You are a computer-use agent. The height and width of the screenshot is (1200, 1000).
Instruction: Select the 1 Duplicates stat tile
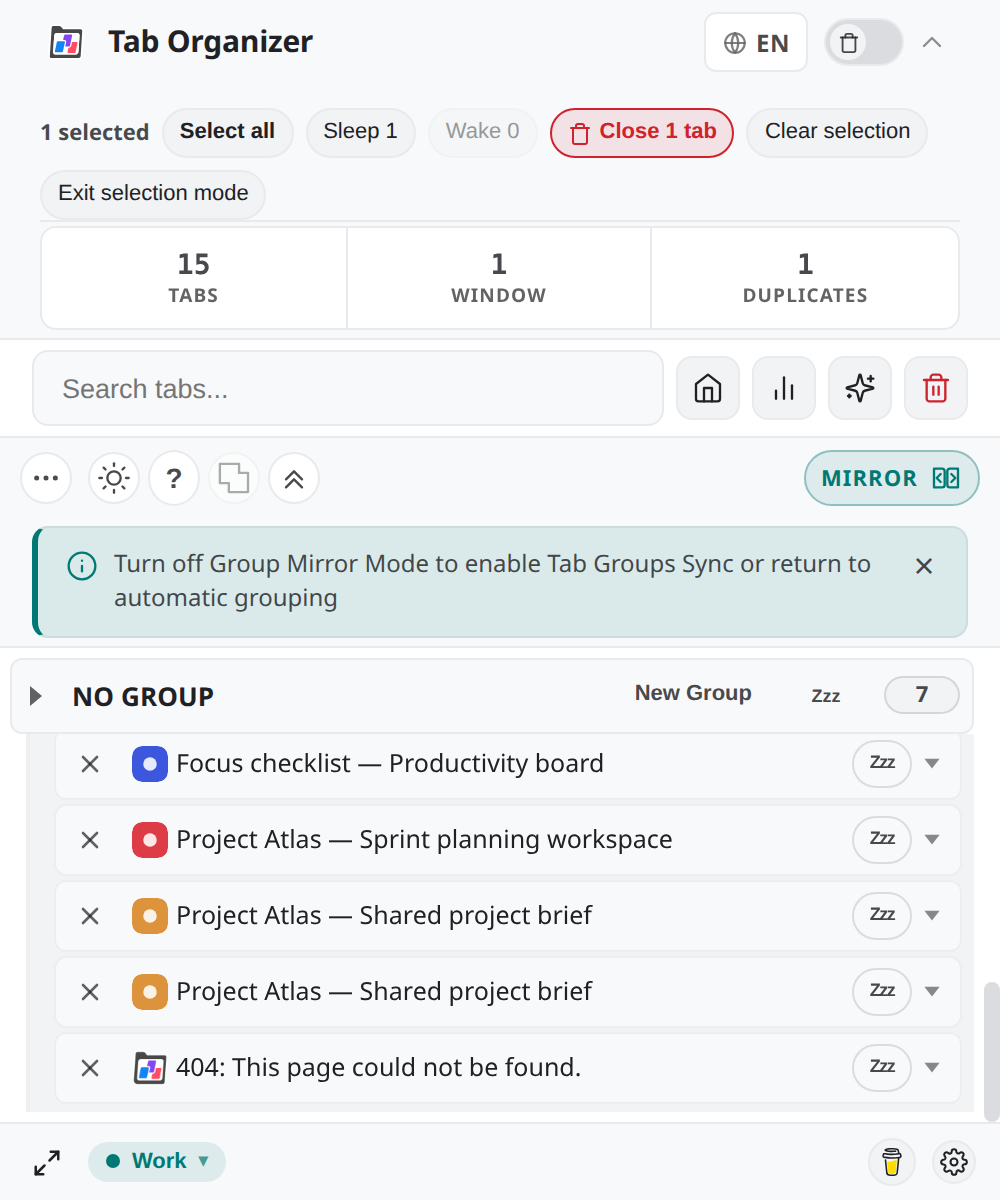[805, 278]
